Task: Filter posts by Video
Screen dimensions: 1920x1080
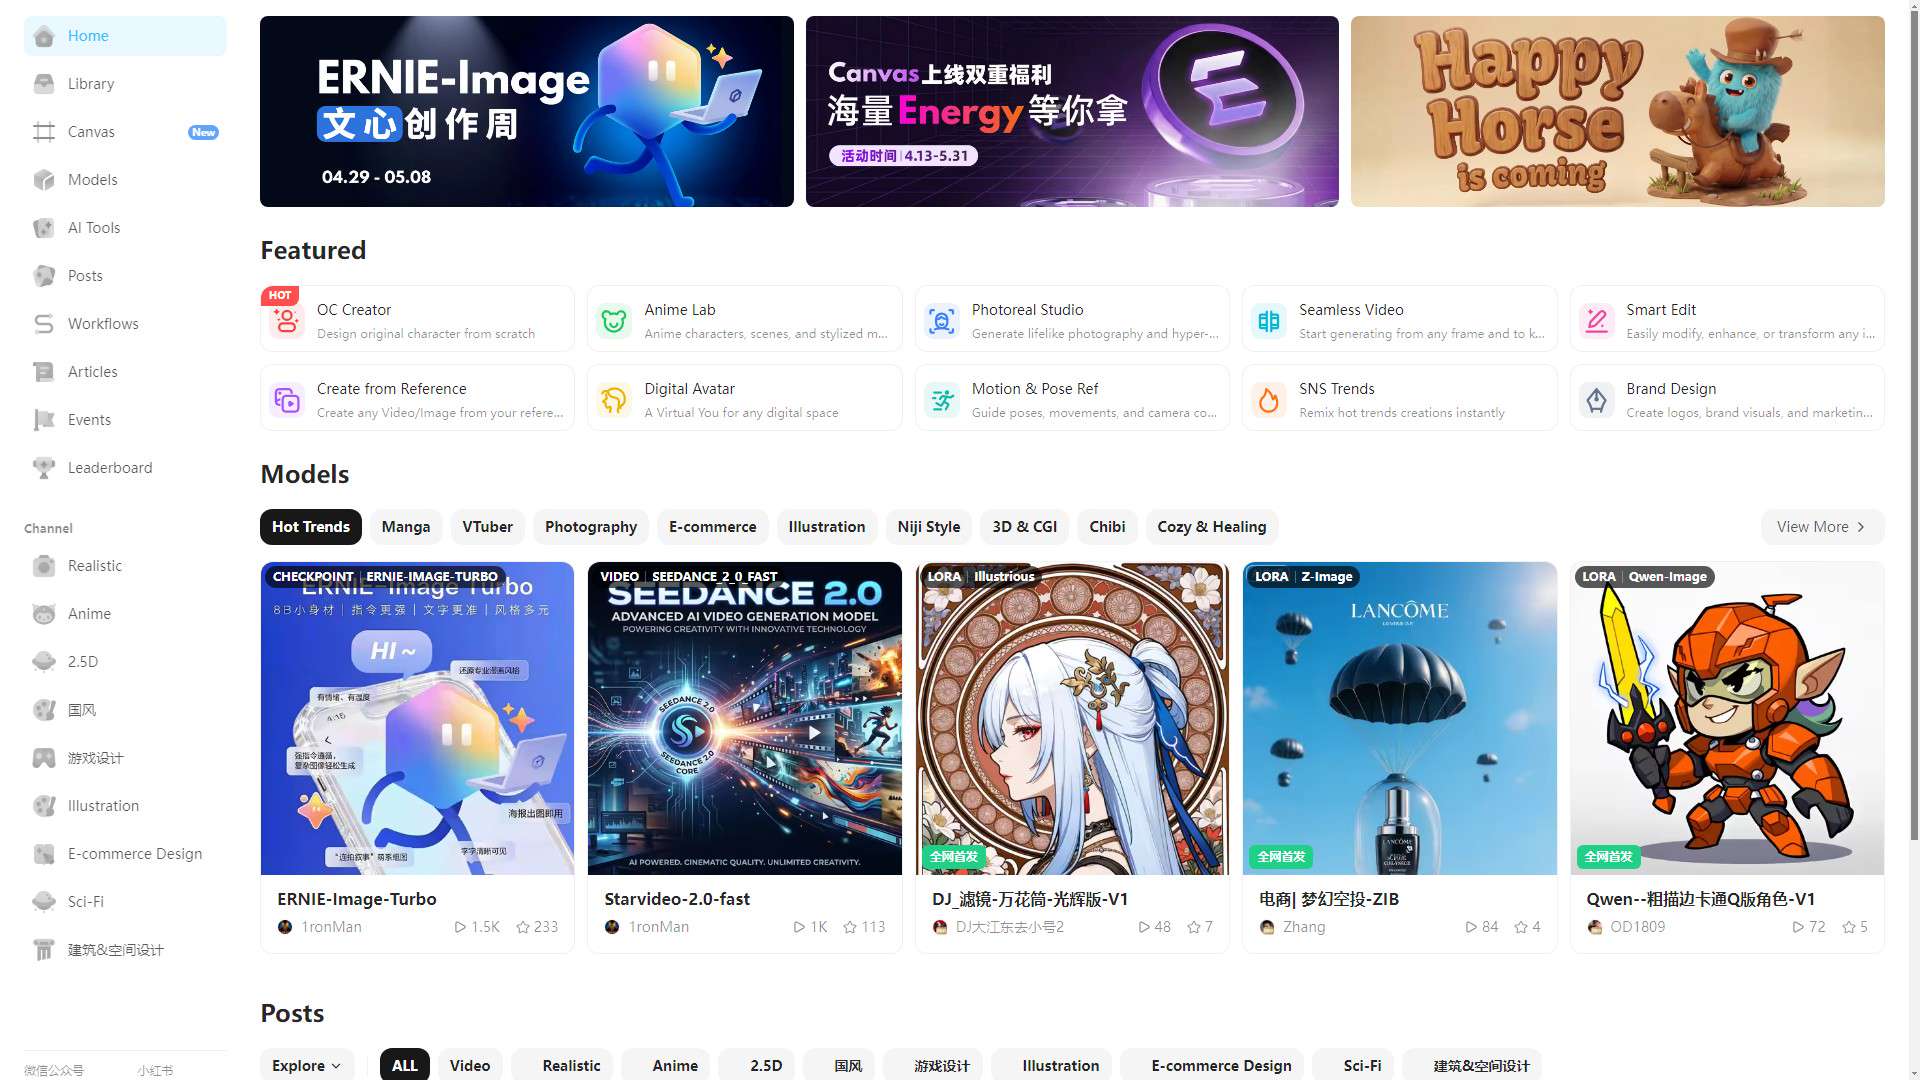Action: [470, 1065]
